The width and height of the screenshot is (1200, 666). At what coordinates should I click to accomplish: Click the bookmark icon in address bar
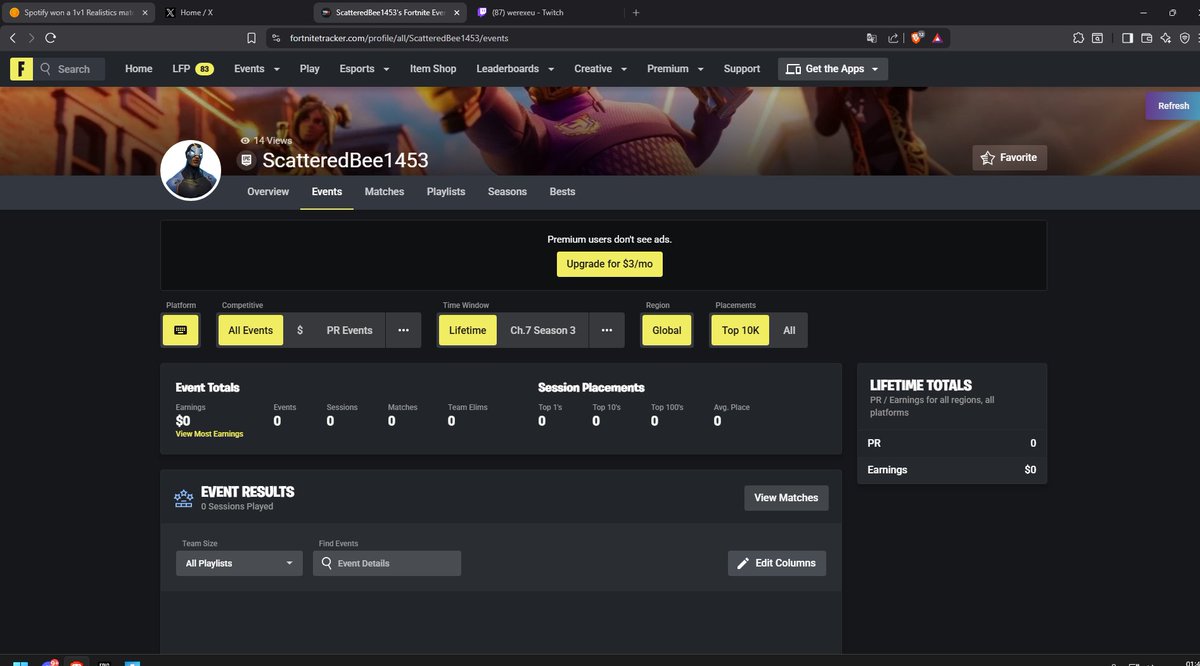pos(252,37)
